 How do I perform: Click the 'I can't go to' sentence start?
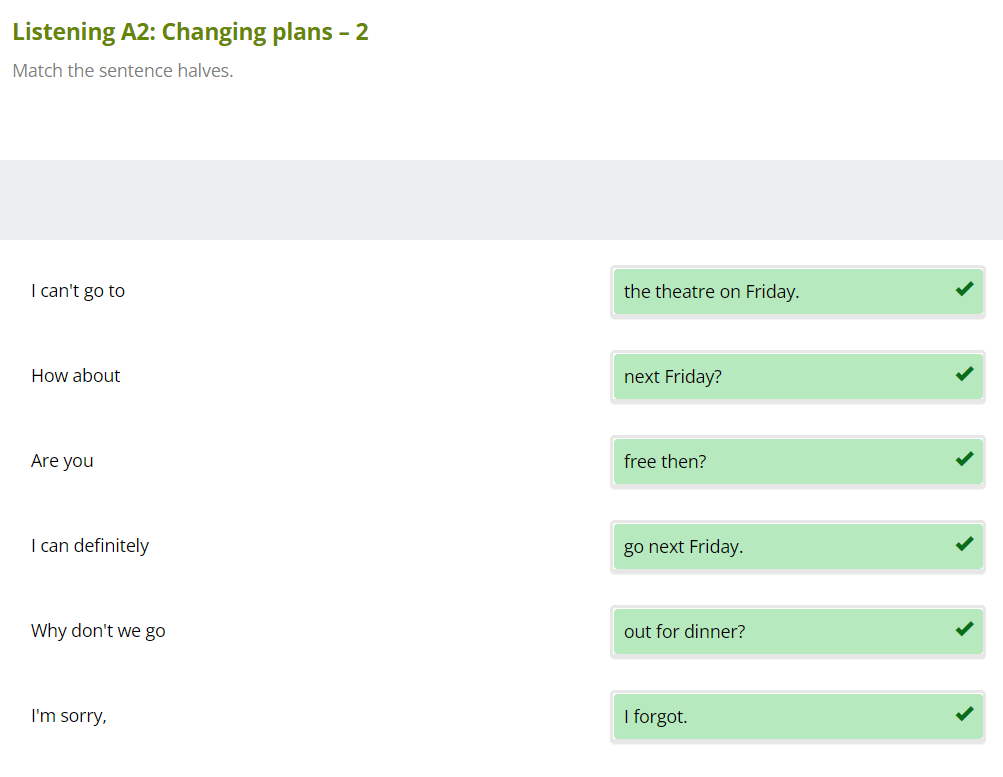78,291
